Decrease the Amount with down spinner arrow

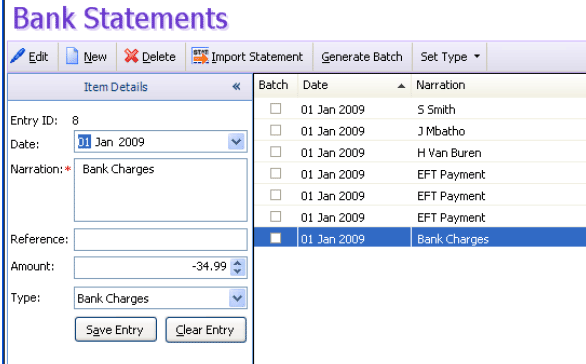238,272
